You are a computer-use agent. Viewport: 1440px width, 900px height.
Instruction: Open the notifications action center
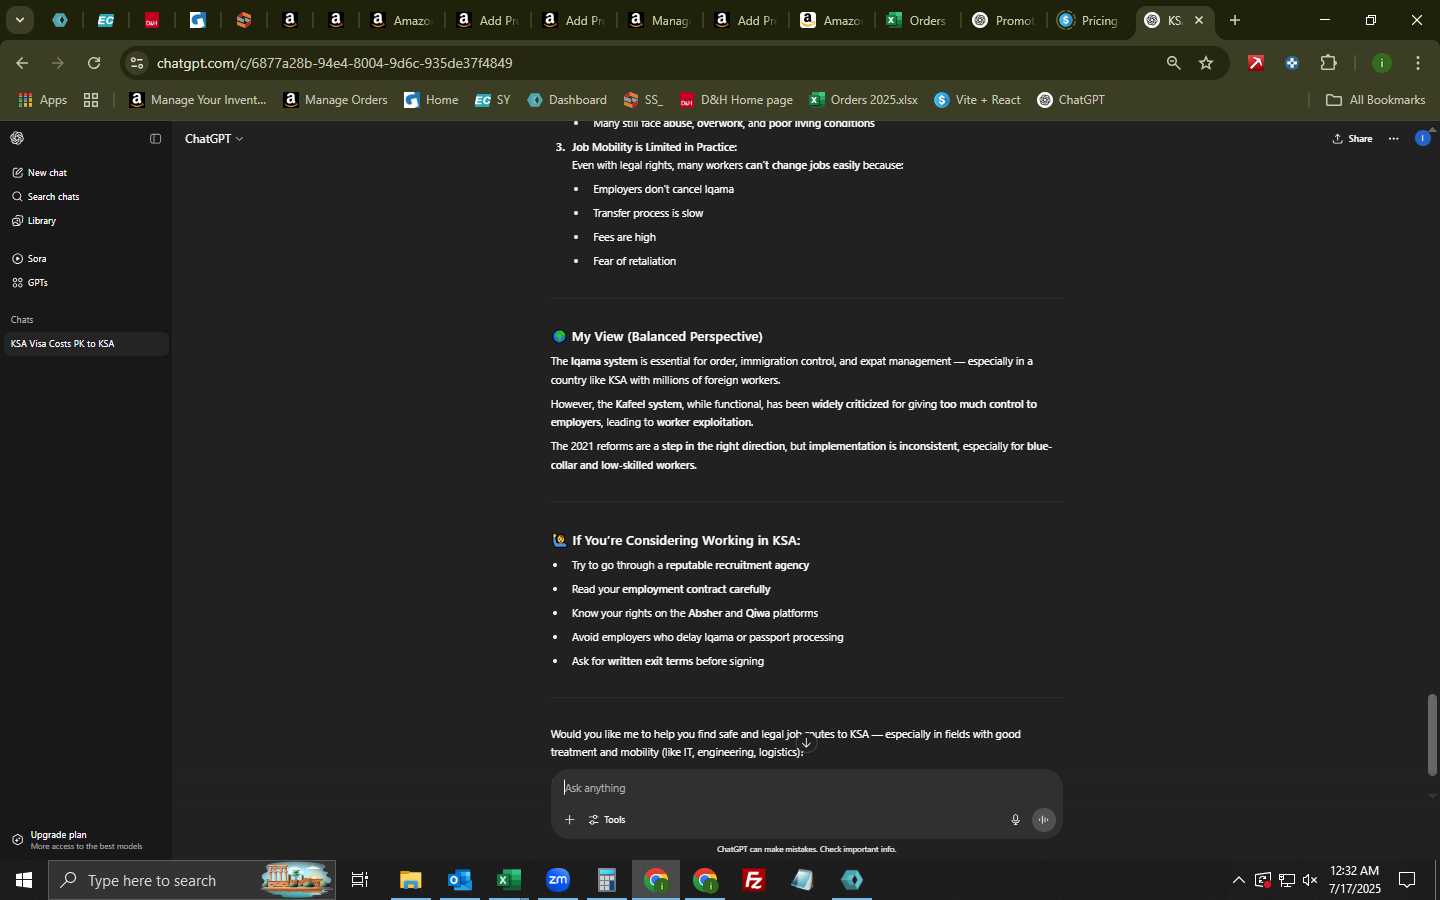click(1408, 881)
